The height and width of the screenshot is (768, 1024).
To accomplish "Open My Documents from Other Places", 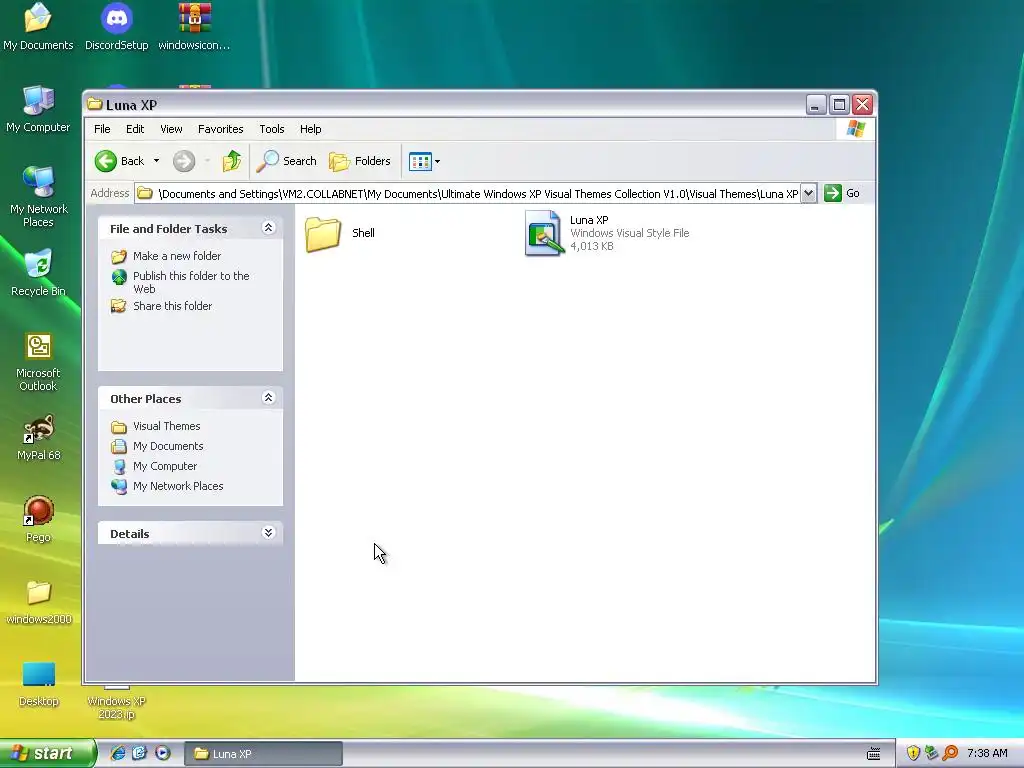I will pyautogui.click(x=168, y=446).
